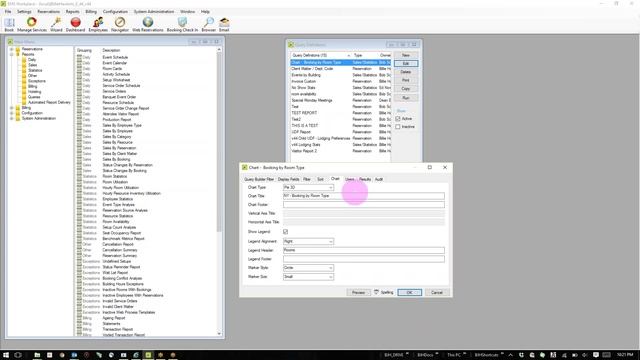Collapse the Reports tree node
This screenshot has width=640, height=360.
(11, 54)
